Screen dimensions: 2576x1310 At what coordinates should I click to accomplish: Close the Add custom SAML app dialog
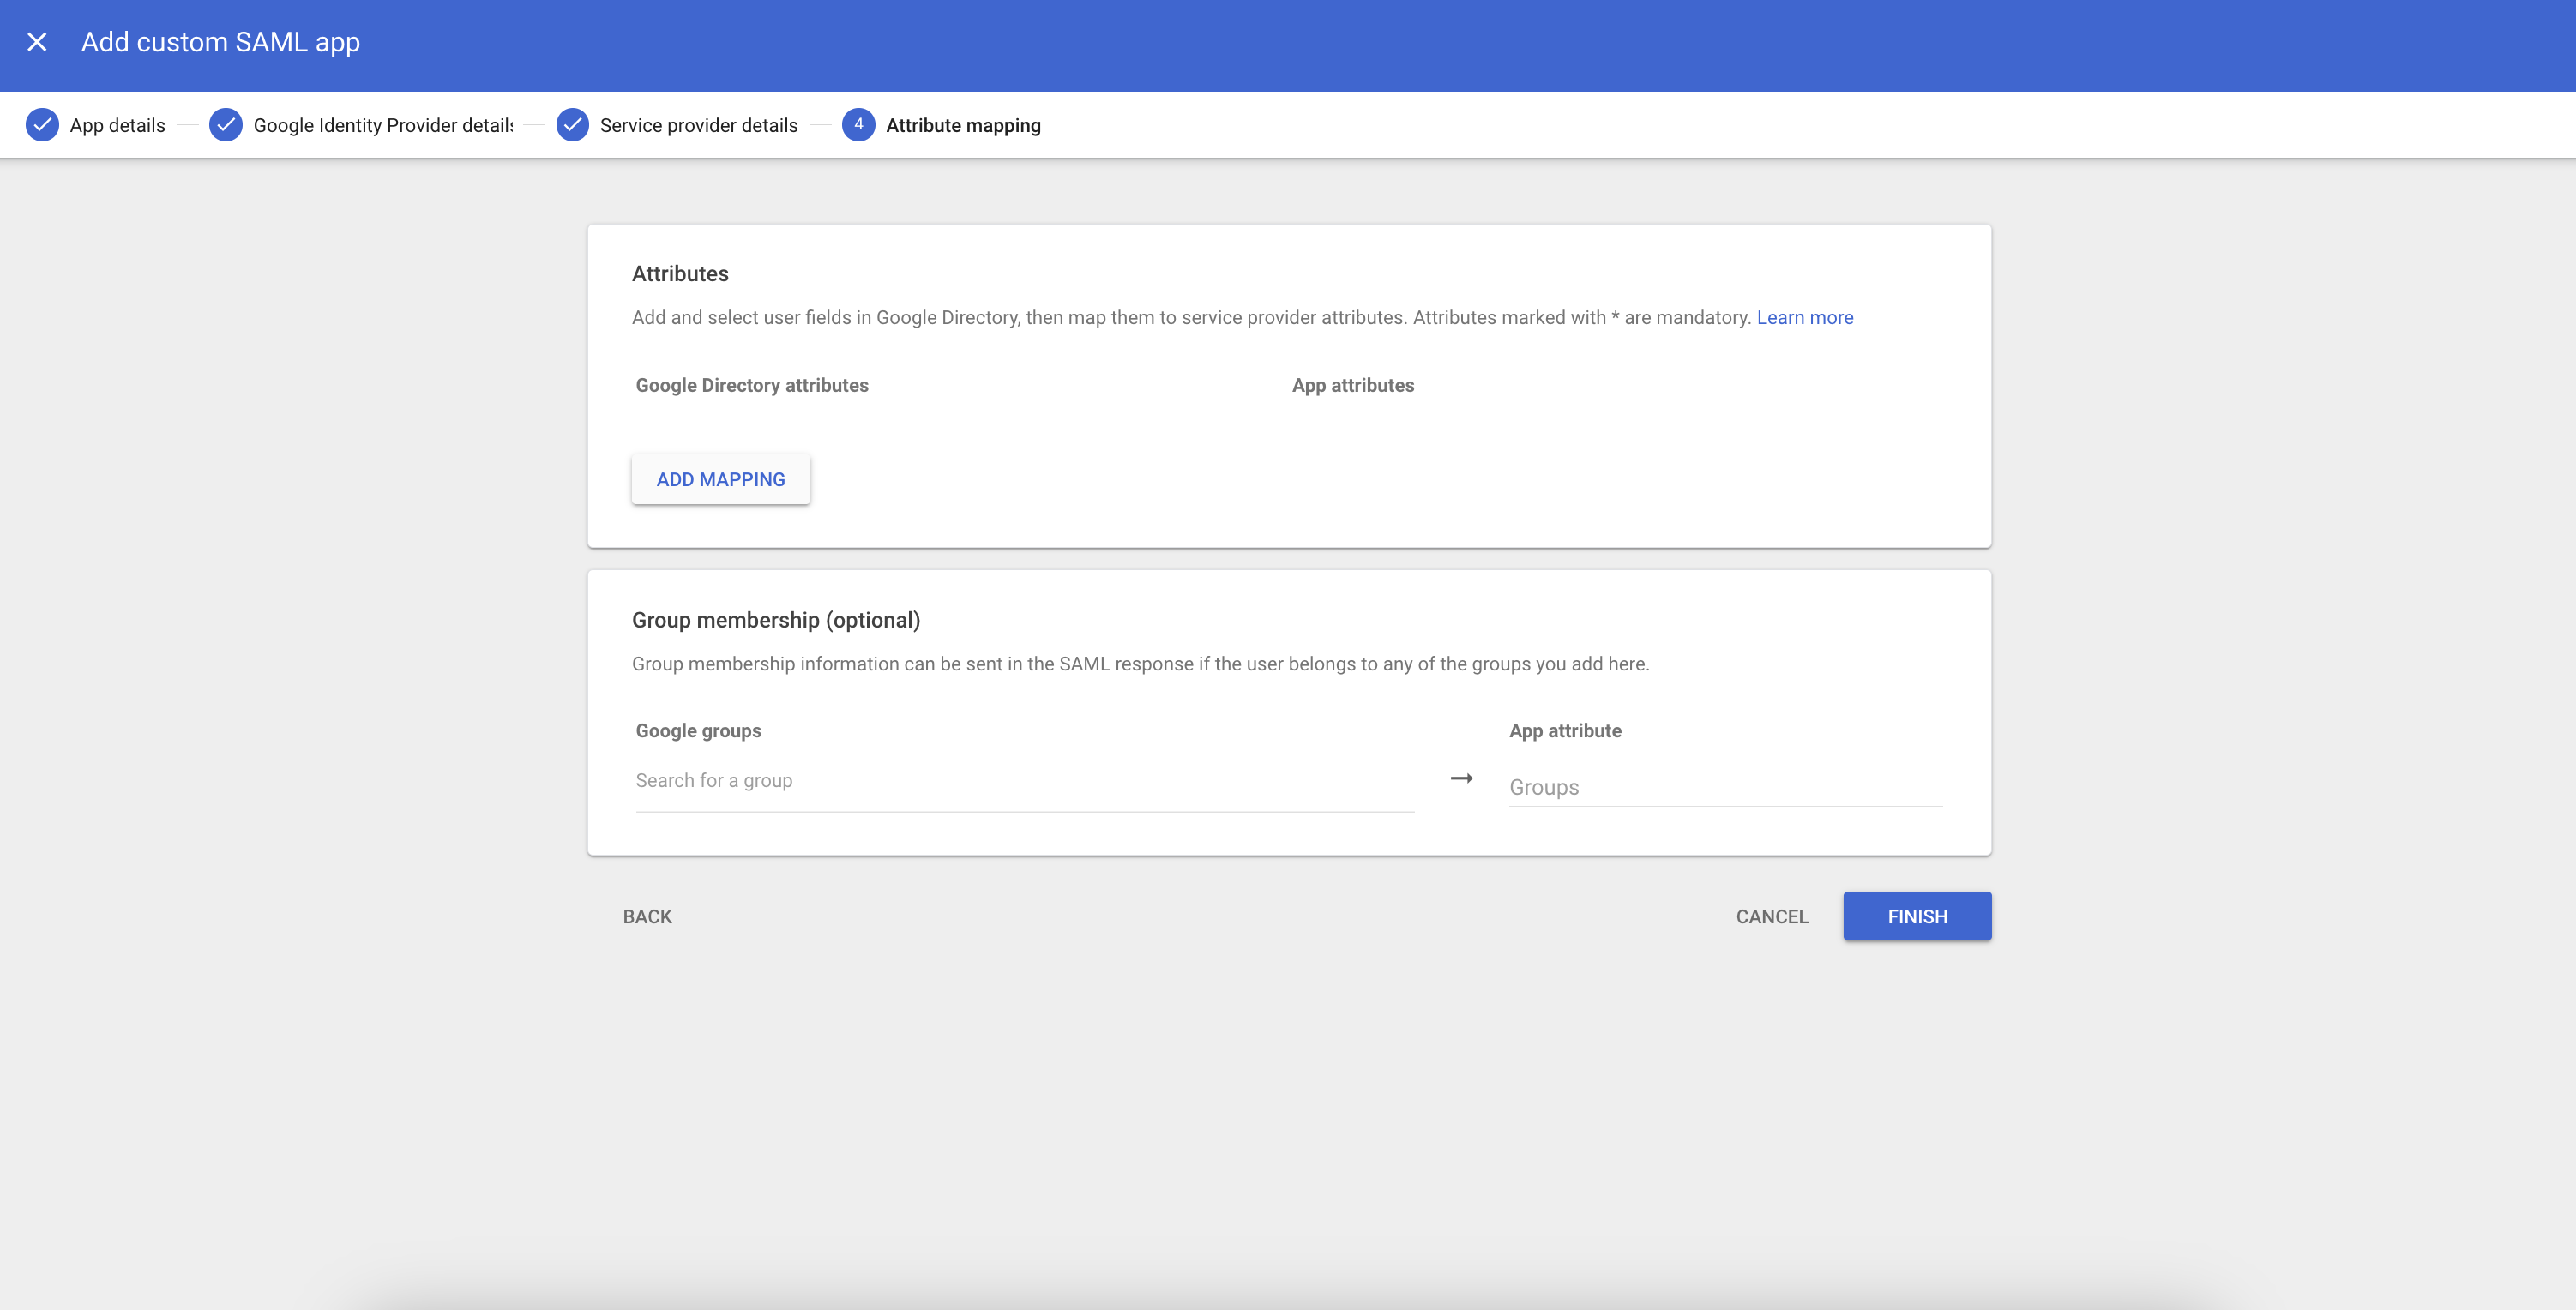pos(37,42)
